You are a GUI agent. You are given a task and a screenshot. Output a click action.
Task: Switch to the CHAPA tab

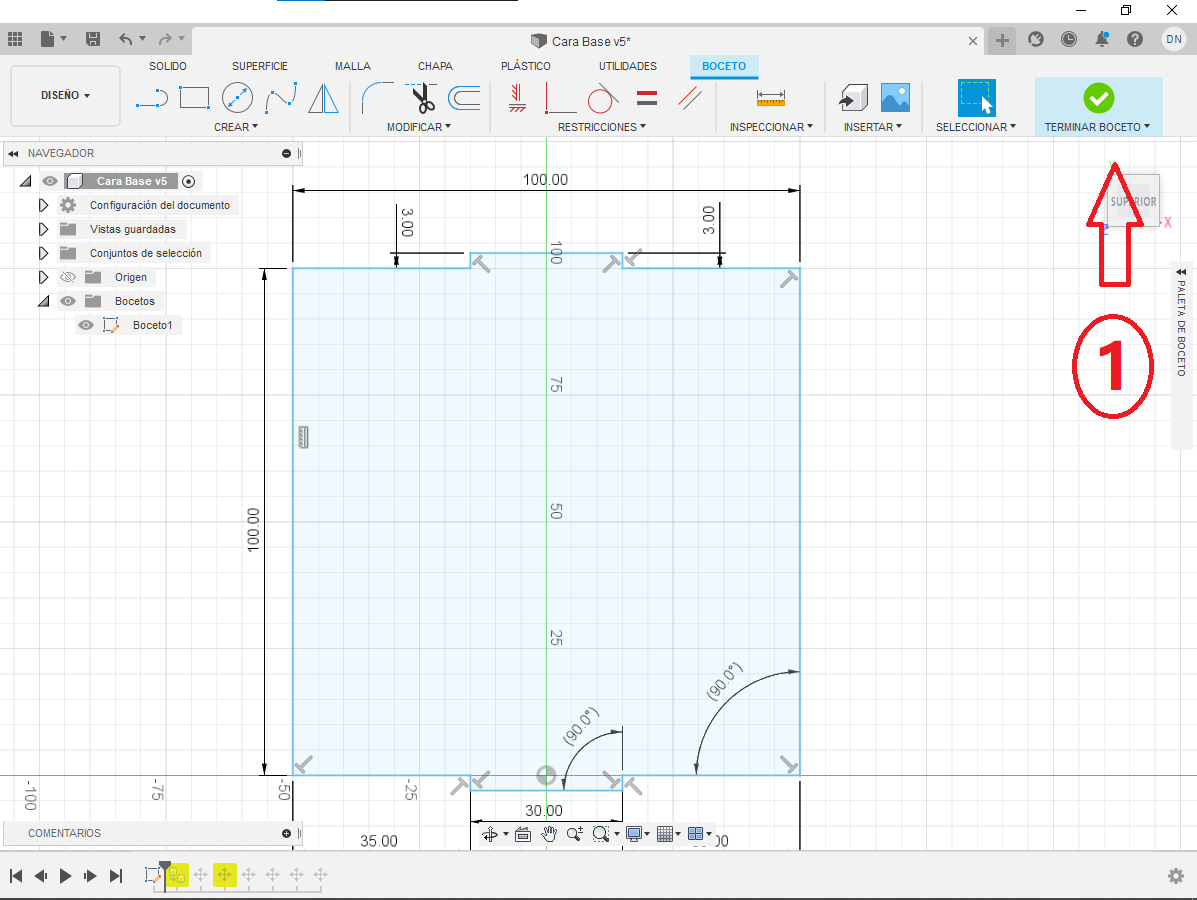point(435,66)
